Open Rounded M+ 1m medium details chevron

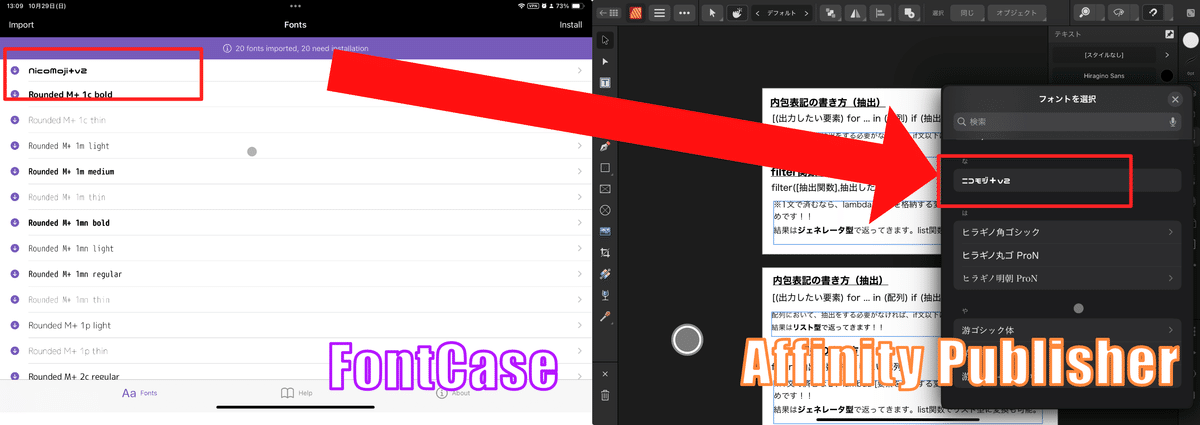580,171
